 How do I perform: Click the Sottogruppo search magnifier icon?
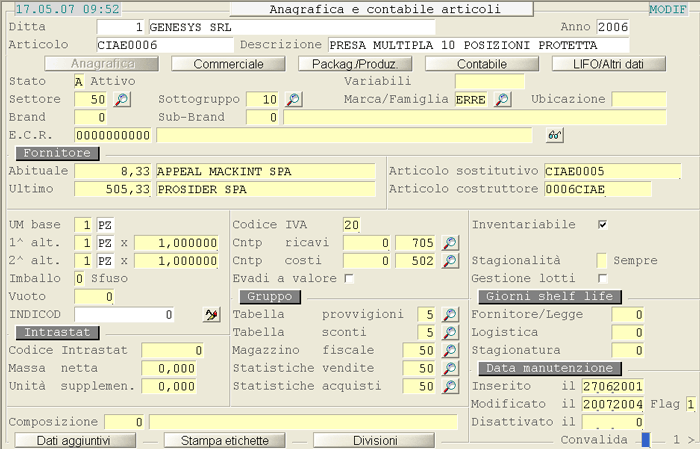tap(293, 99)
